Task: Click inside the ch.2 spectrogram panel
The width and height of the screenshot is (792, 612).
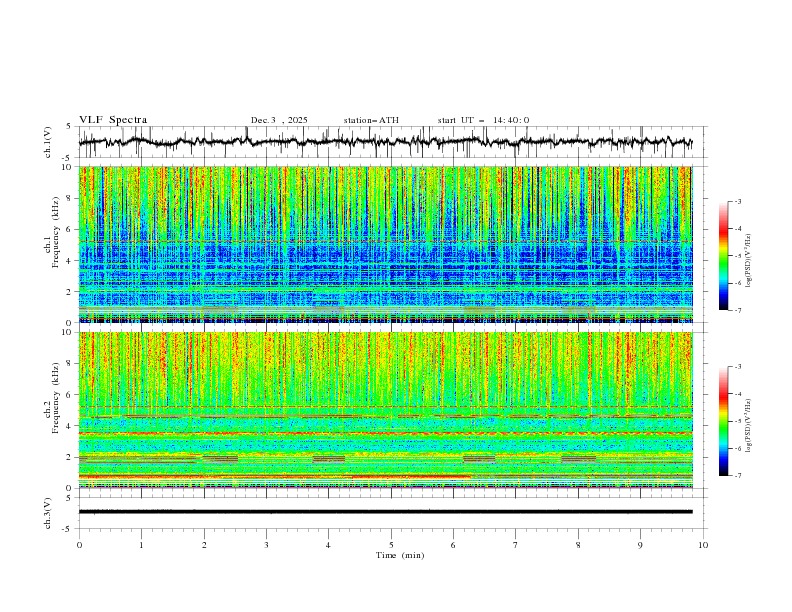Action: tap(385, 410)
